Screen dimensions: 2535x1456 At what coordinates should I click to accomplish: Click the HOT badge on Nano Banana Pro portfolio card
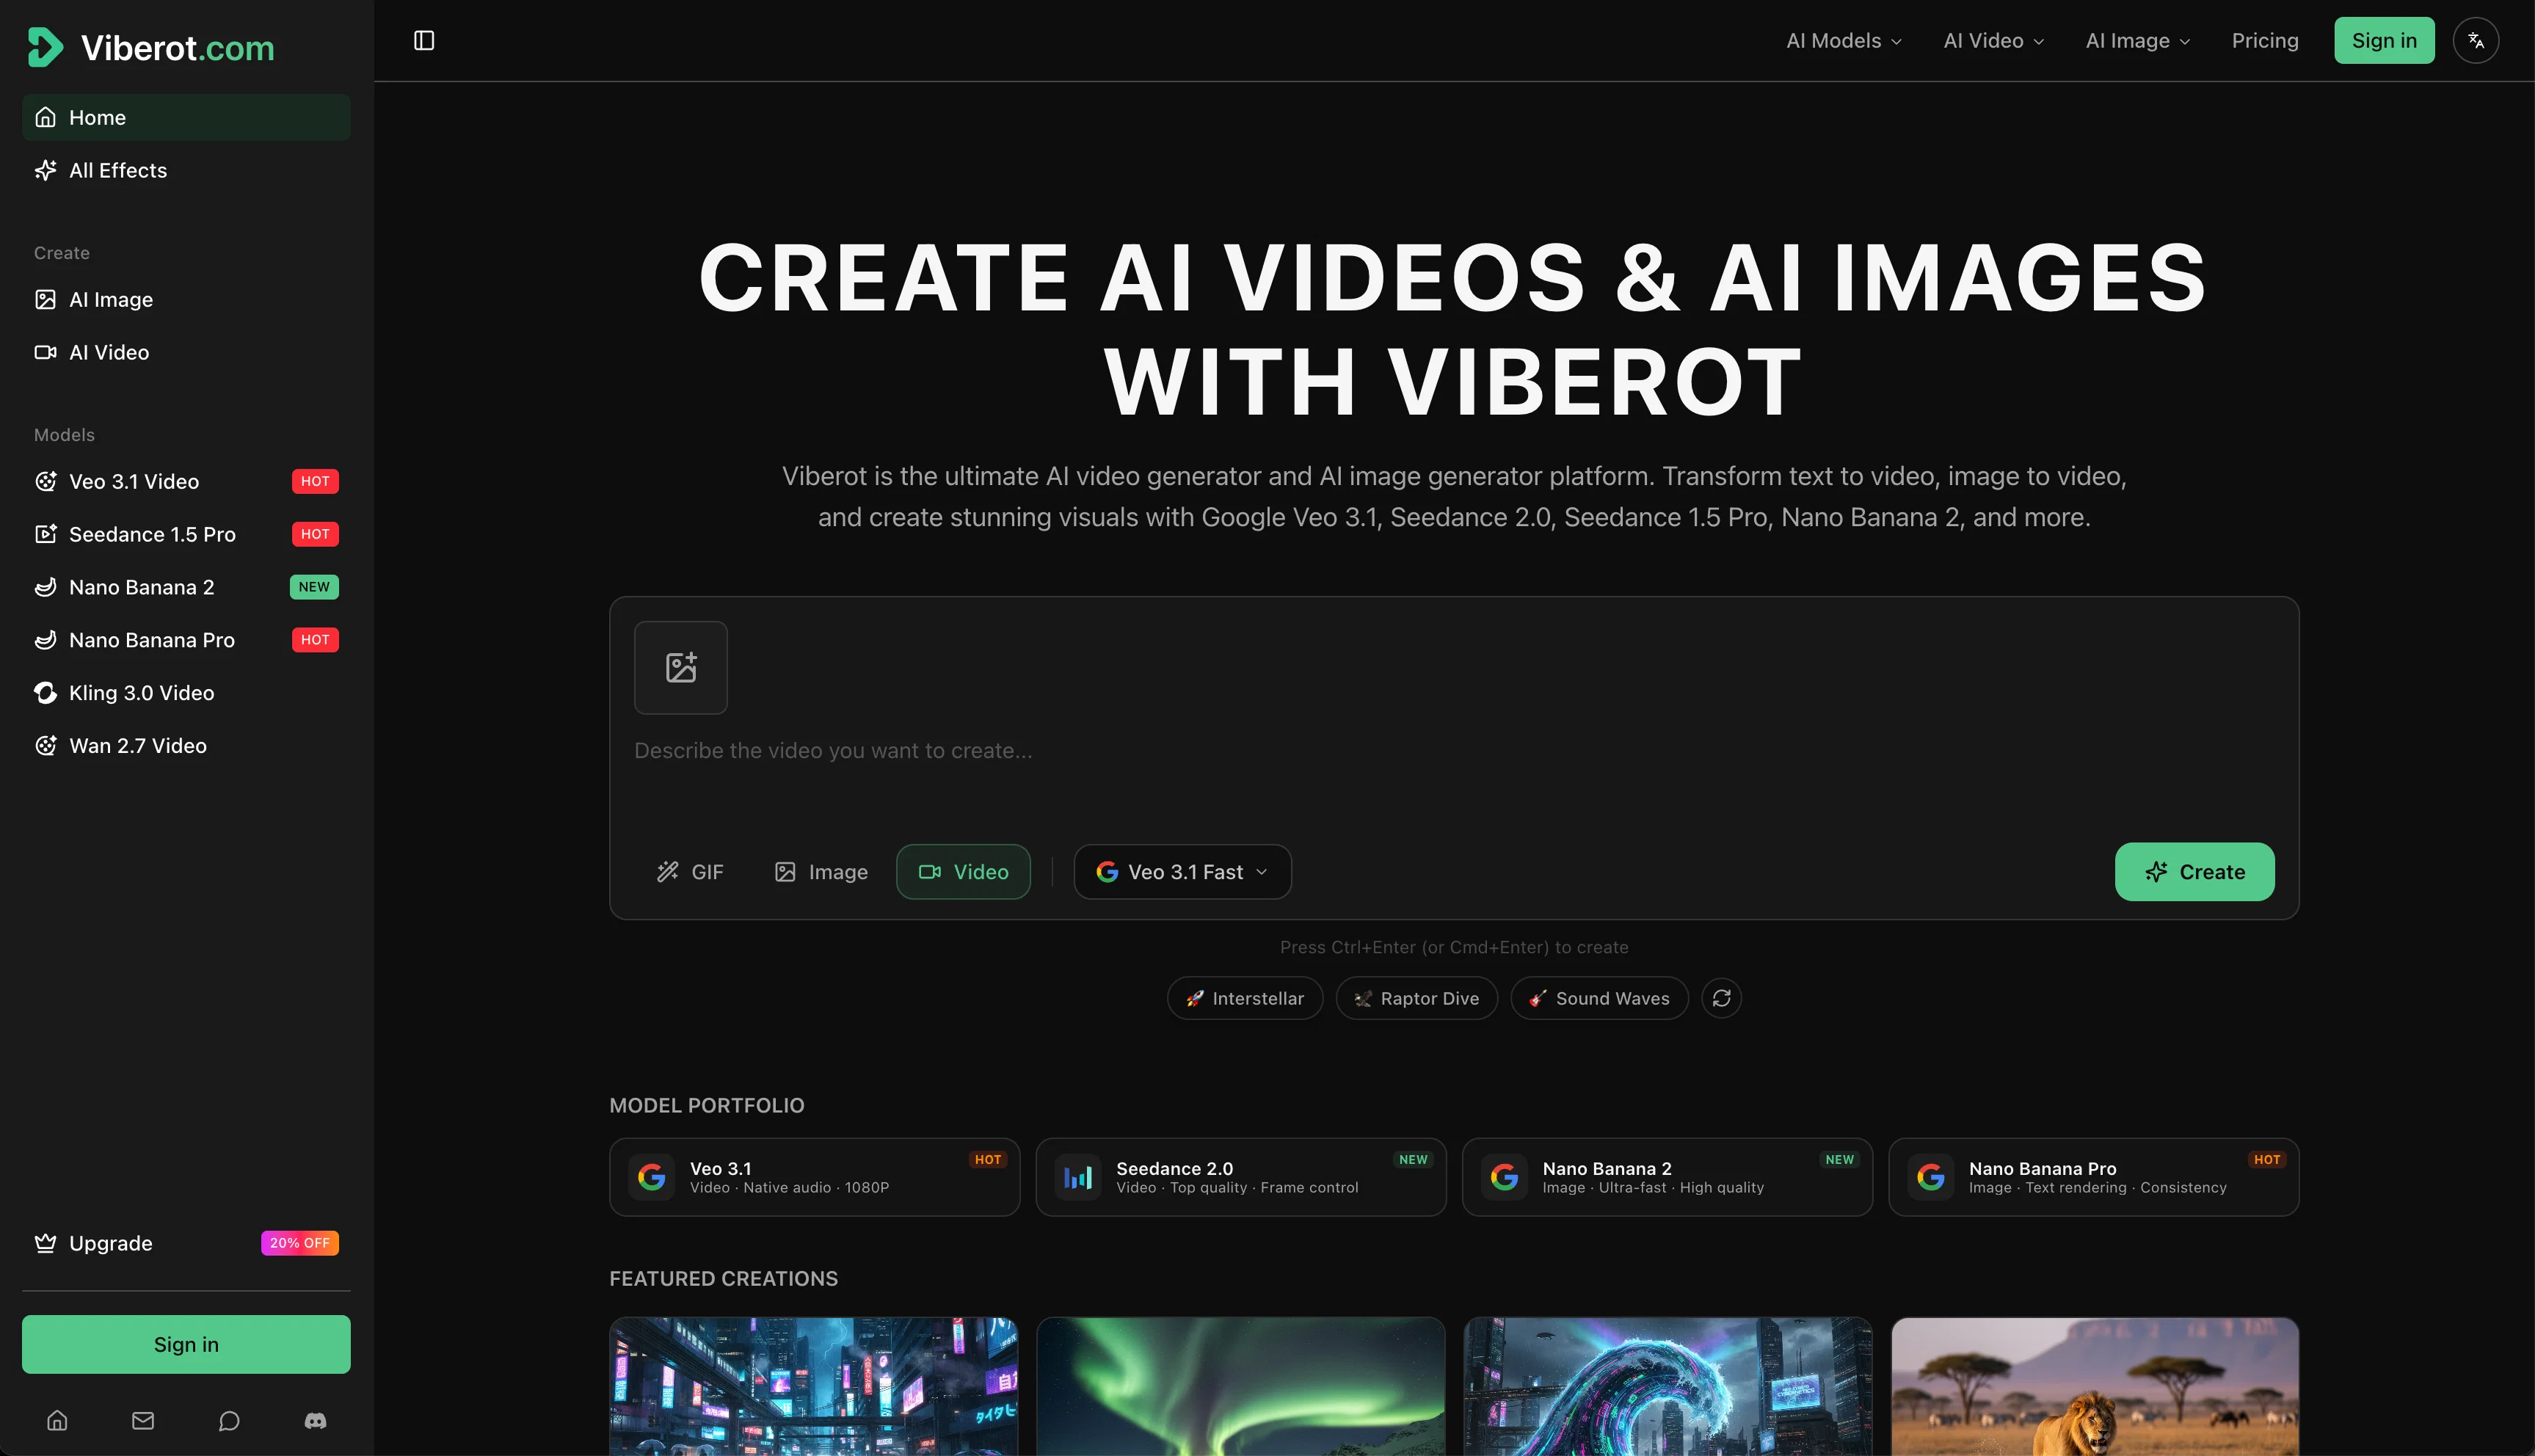(2267, 1159)
